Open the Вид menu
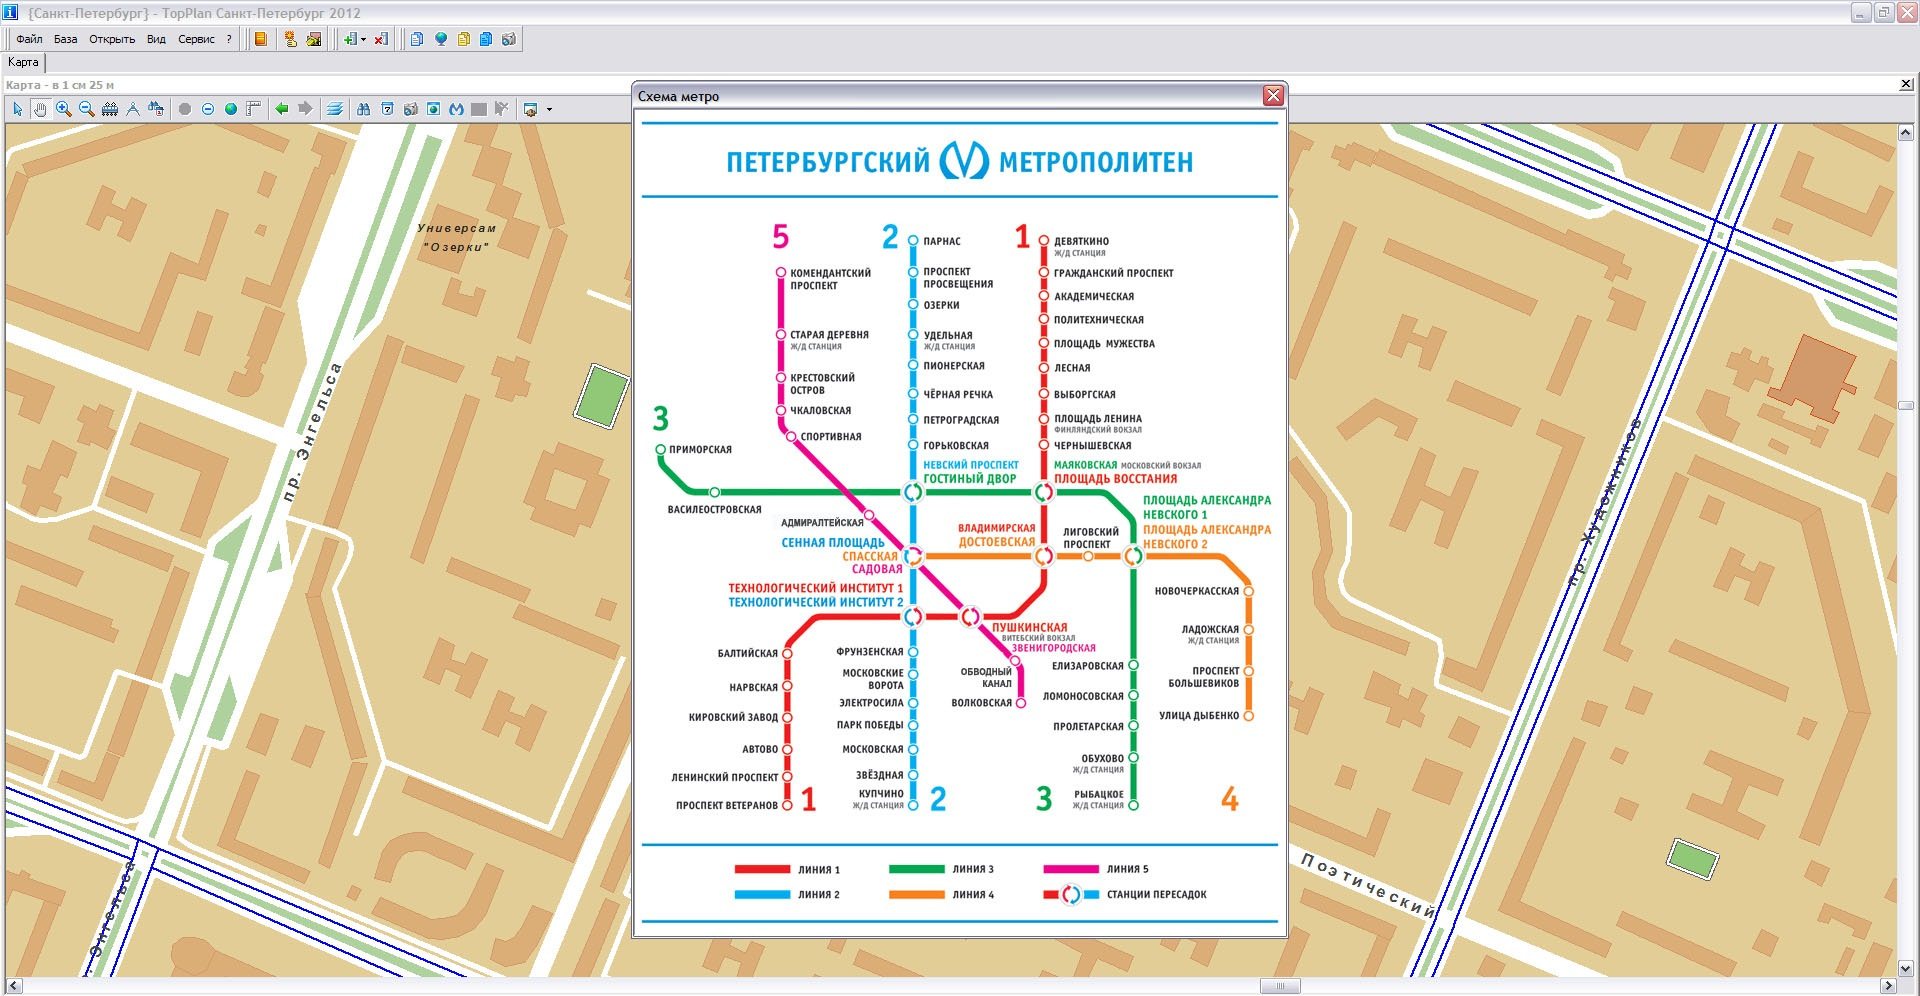Screen dimensions: 1920x996 (x=156, y=39)
